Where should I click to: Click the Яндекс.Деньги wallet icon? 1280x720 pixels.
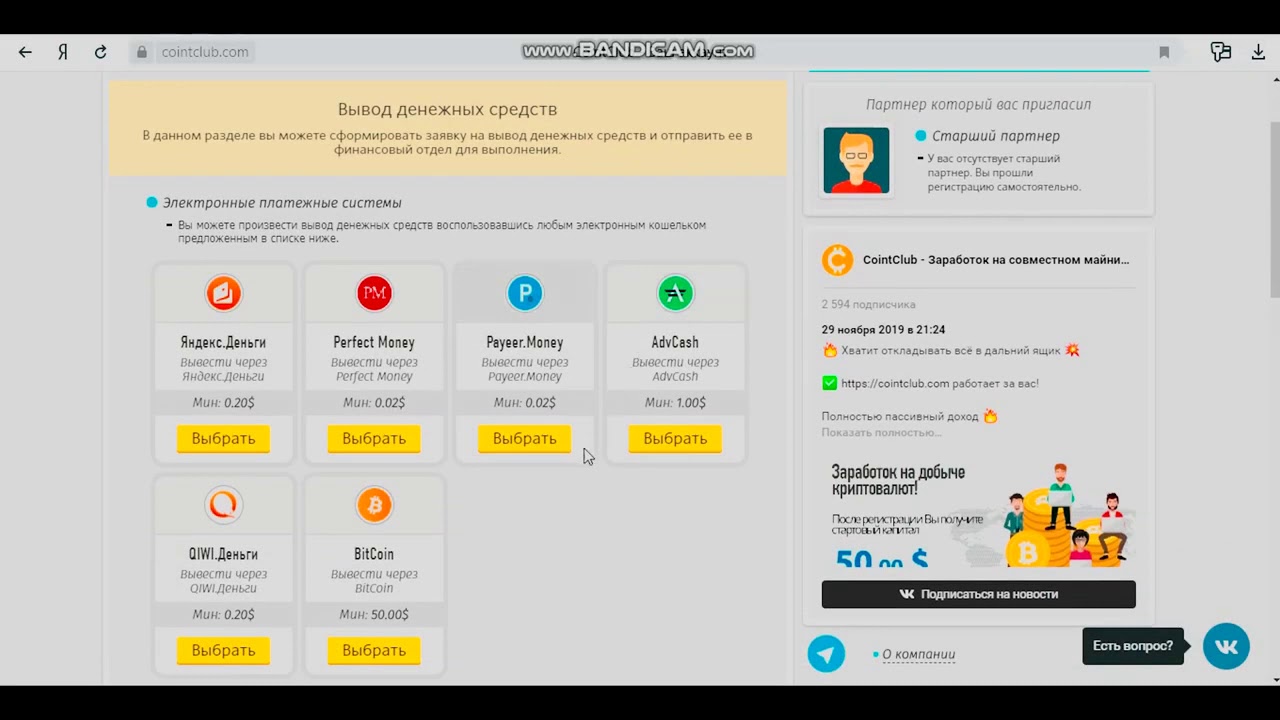(x=224, y=293)
